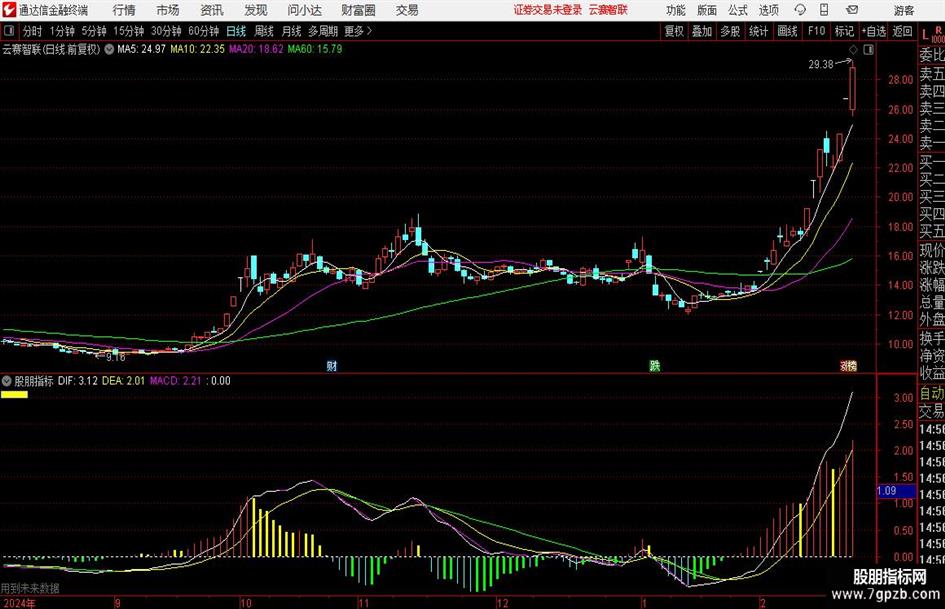Open the 公式 menu
945x609 pixels.
point(737,10)
